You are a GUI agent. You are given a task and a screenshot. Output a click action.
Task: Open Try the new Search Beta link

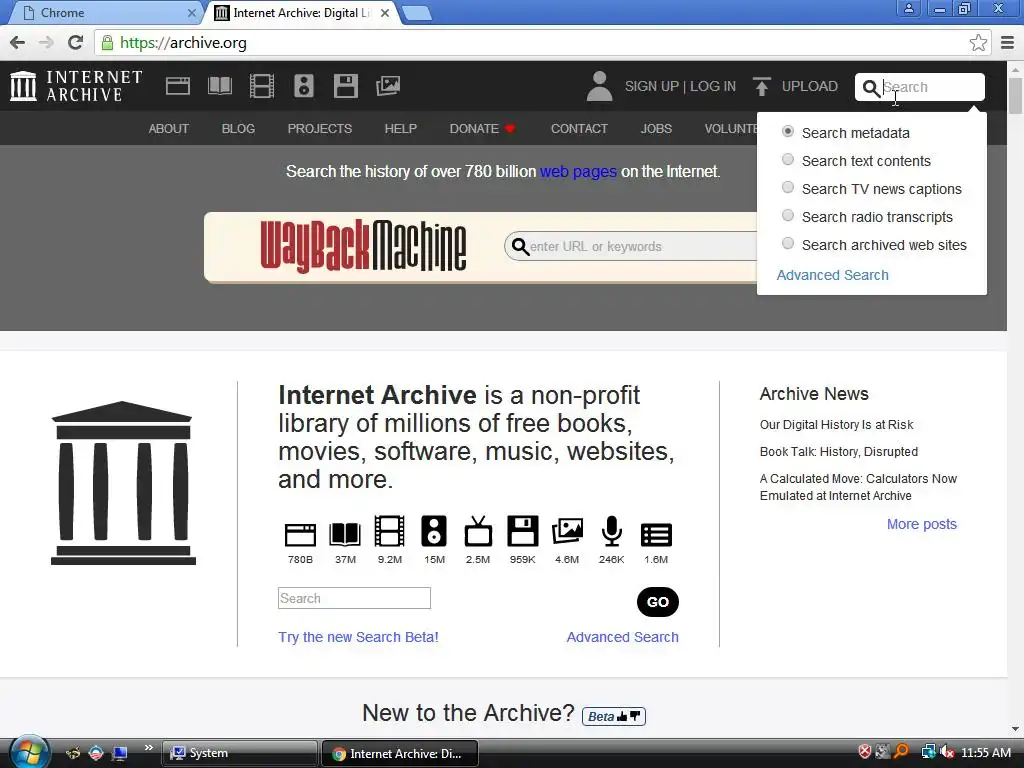pos(359,637)
